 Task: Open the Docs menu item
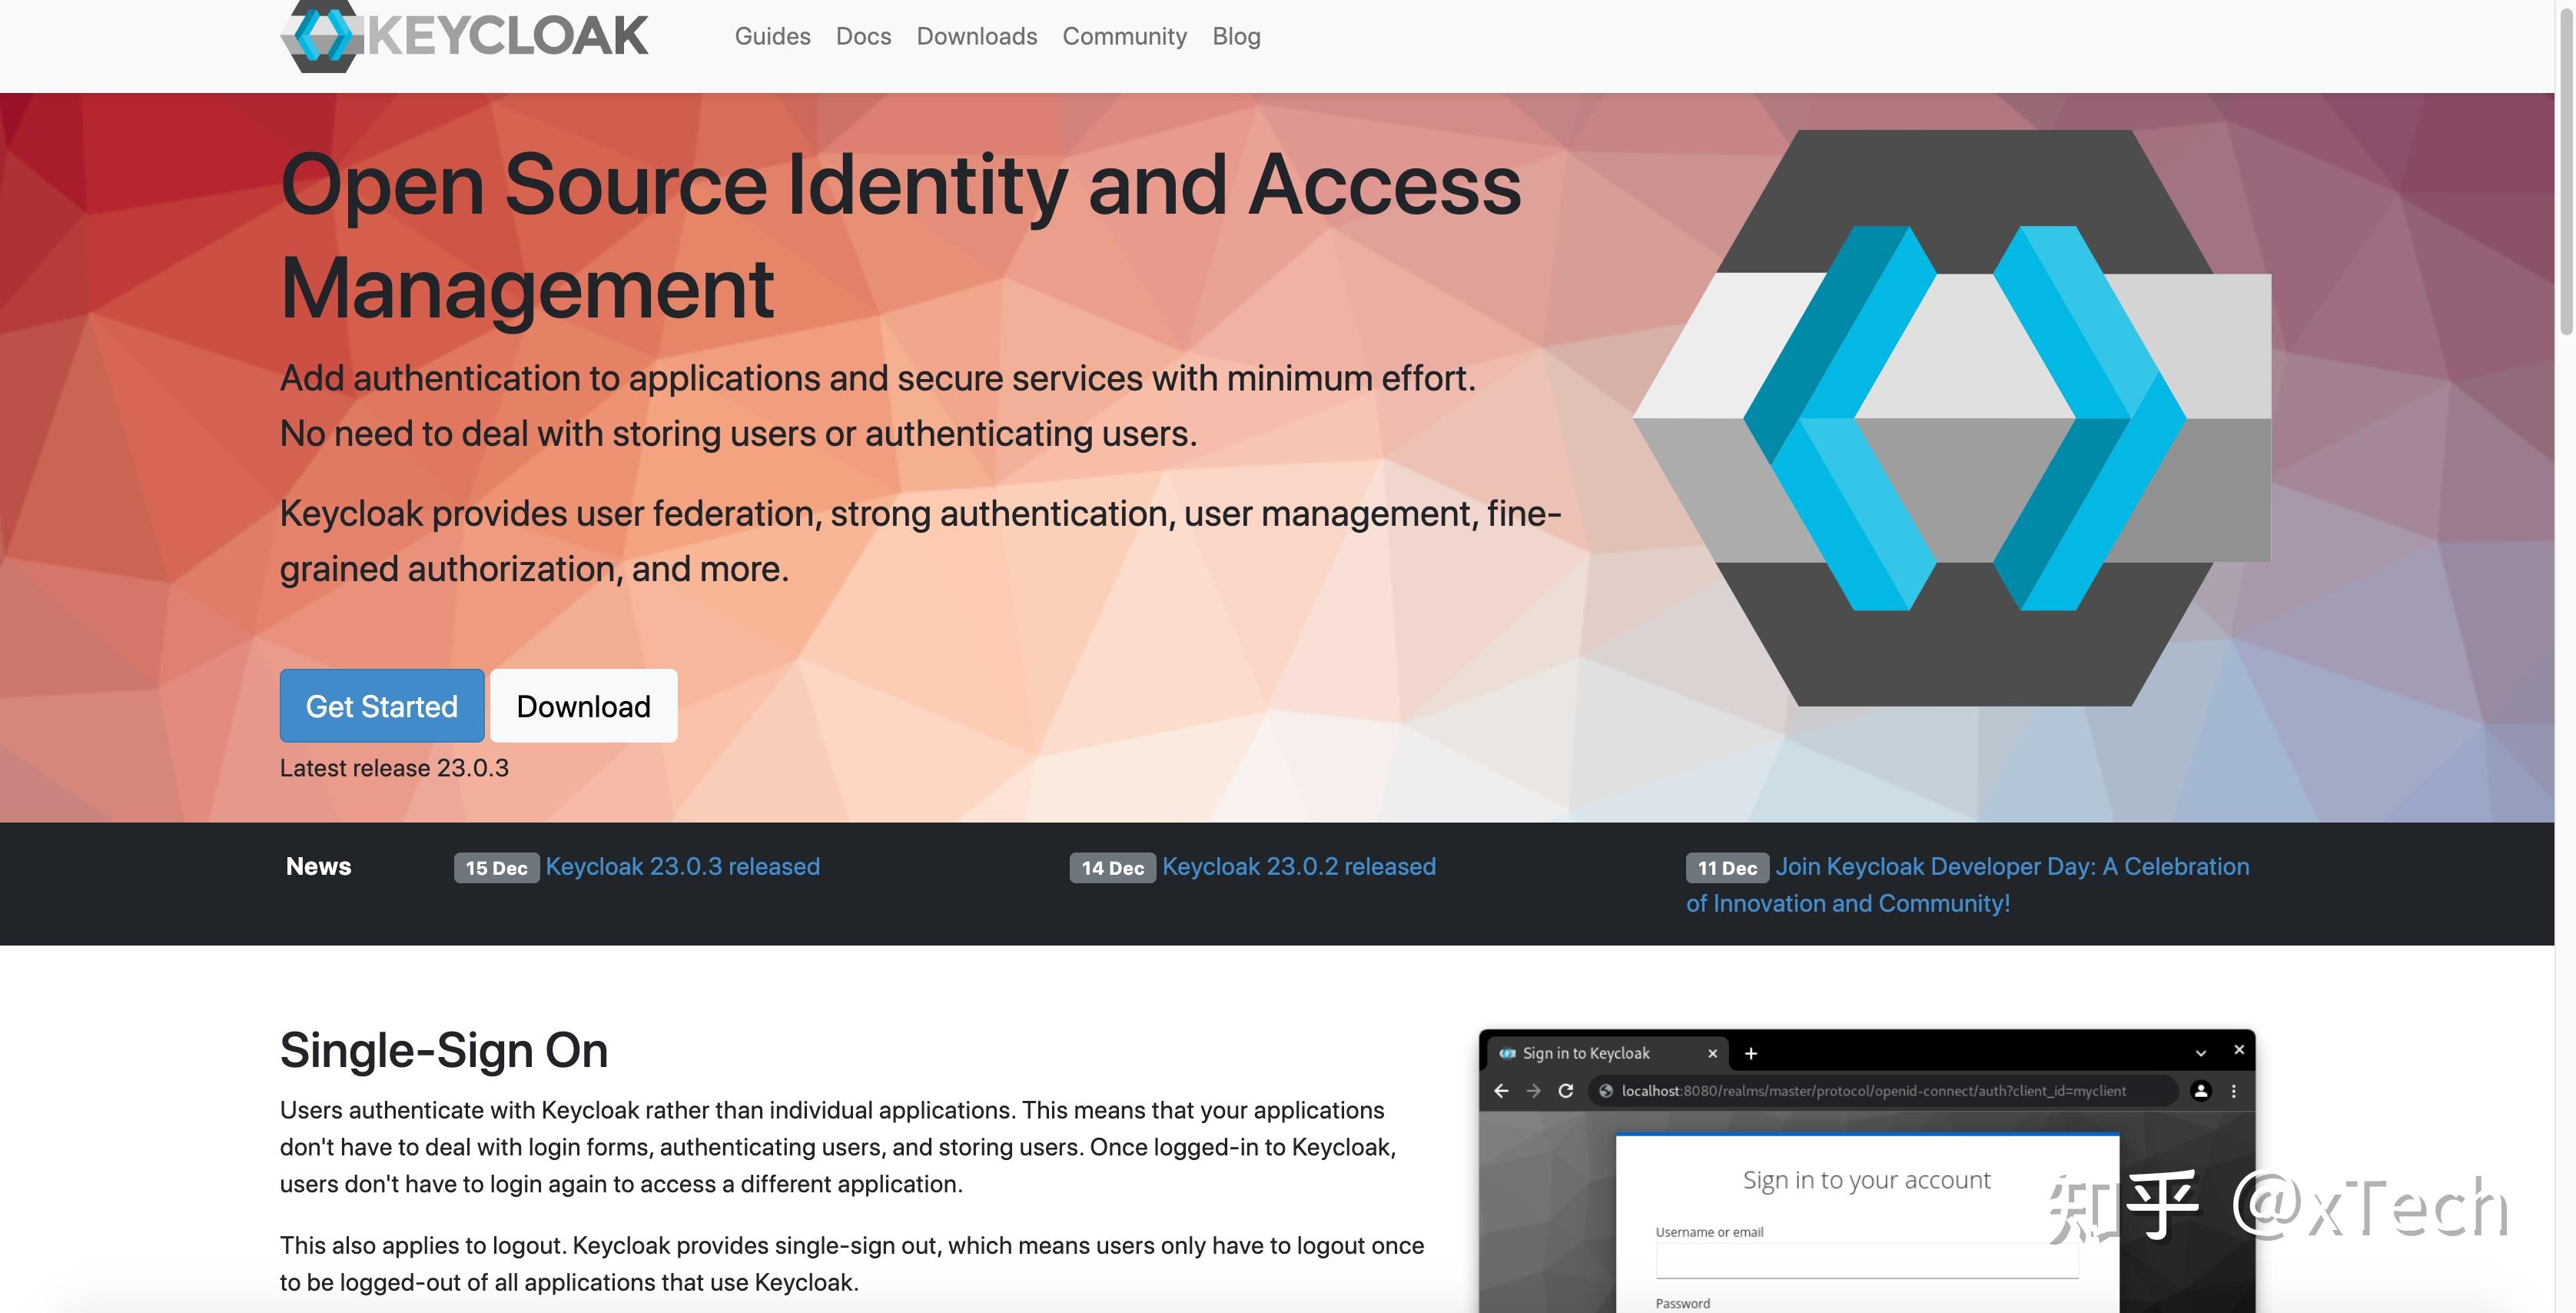pyautogui.click(x=863, y=36)
